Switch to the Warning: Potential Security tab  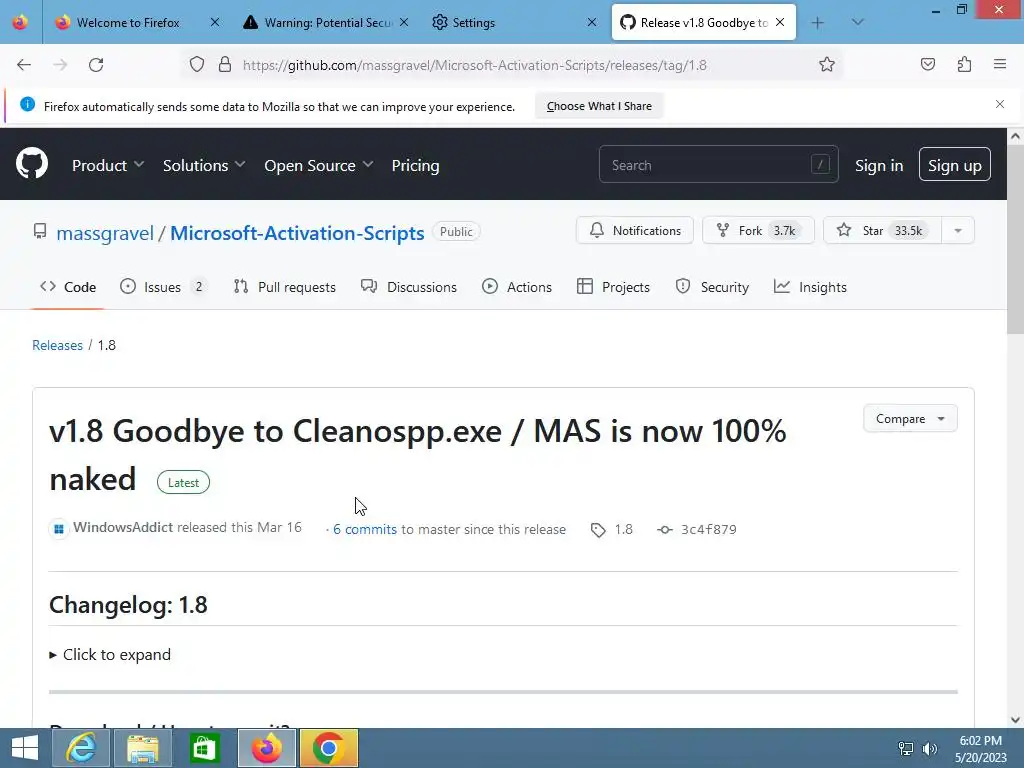pos(317,23)
